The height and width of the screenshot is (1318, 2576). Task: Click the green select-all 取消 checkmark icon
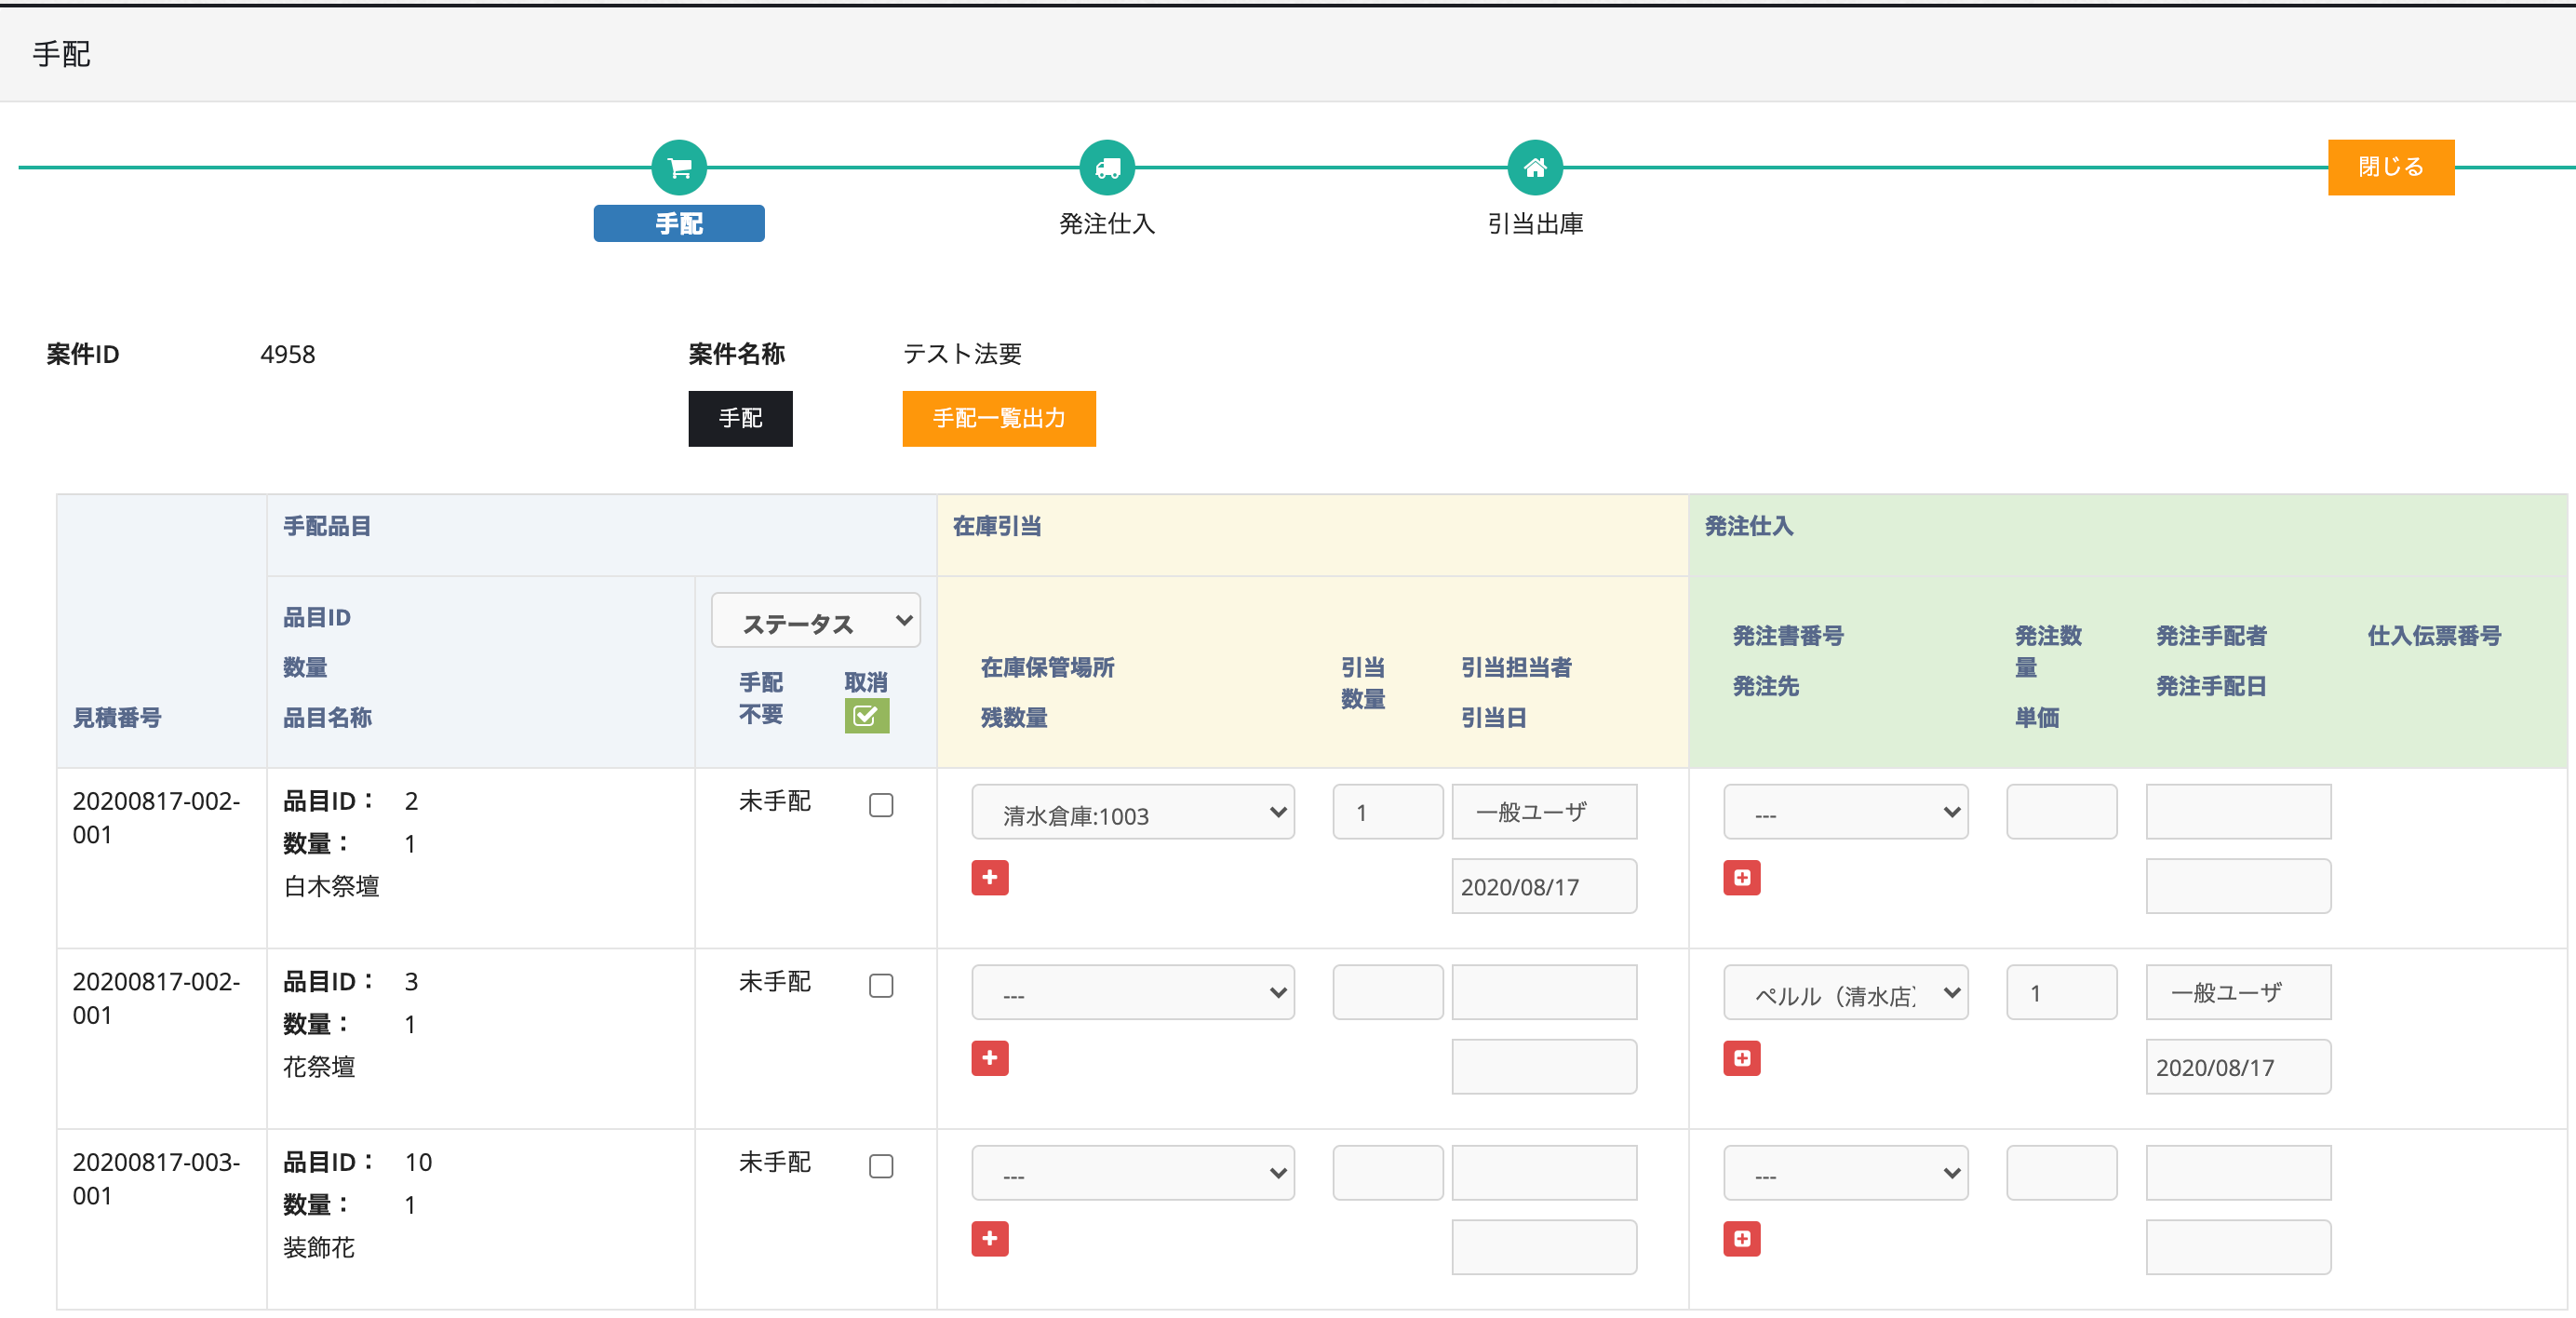coord(866,716)
